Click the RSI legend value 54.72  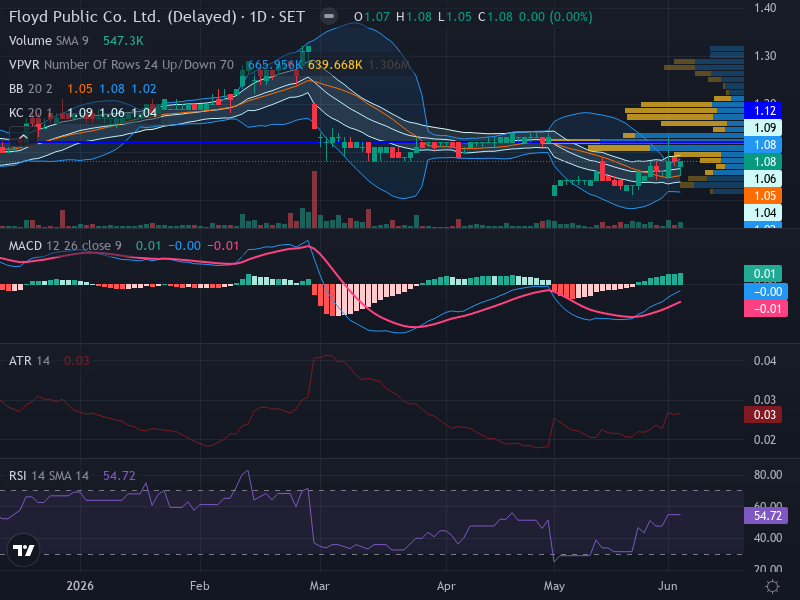119,476
